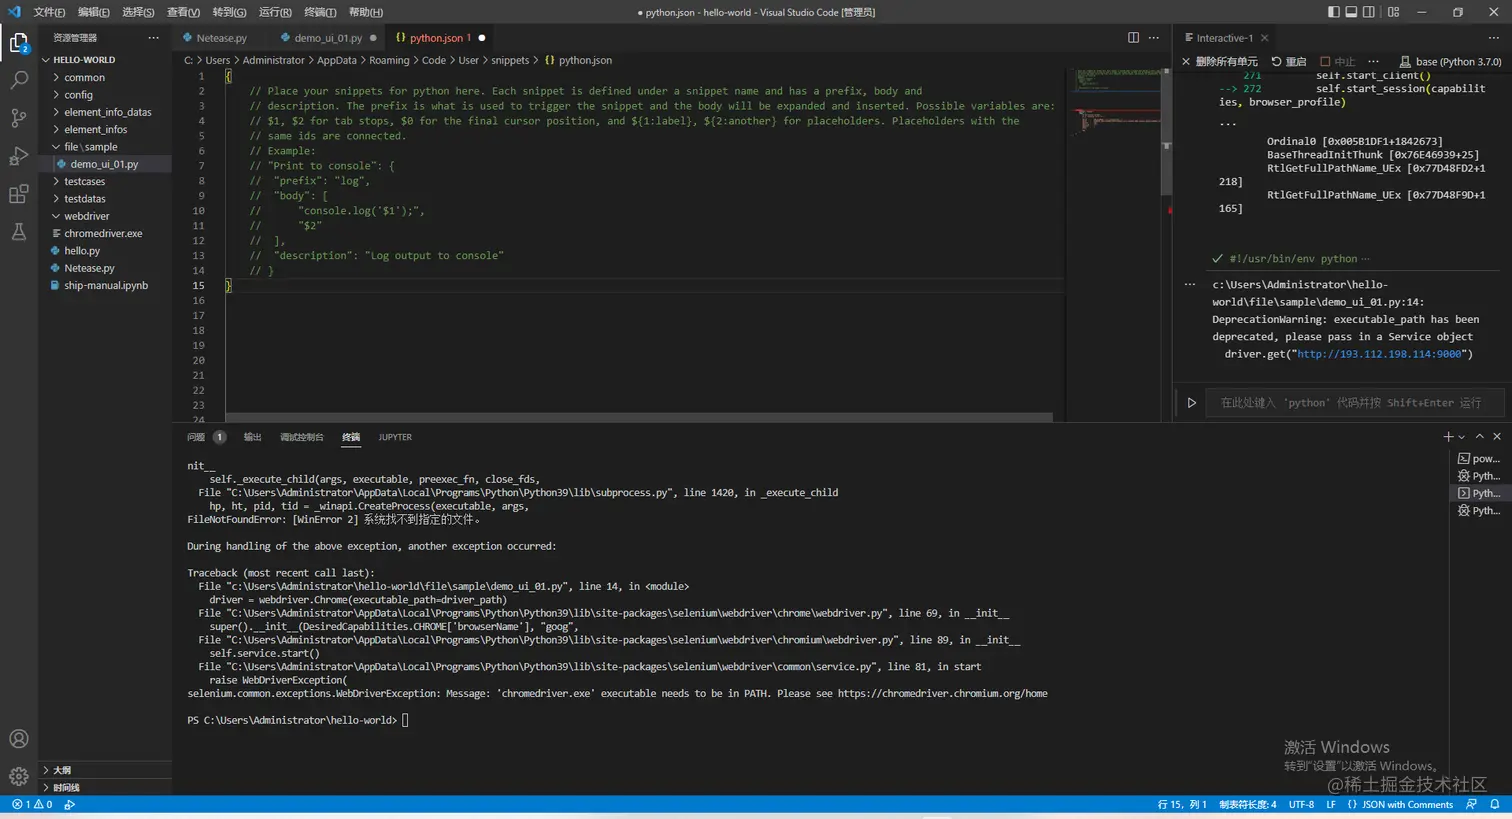Select the base (Python 3.7.0) kernel
This screenshot has height=819, width=1512.
[1451, 62]
